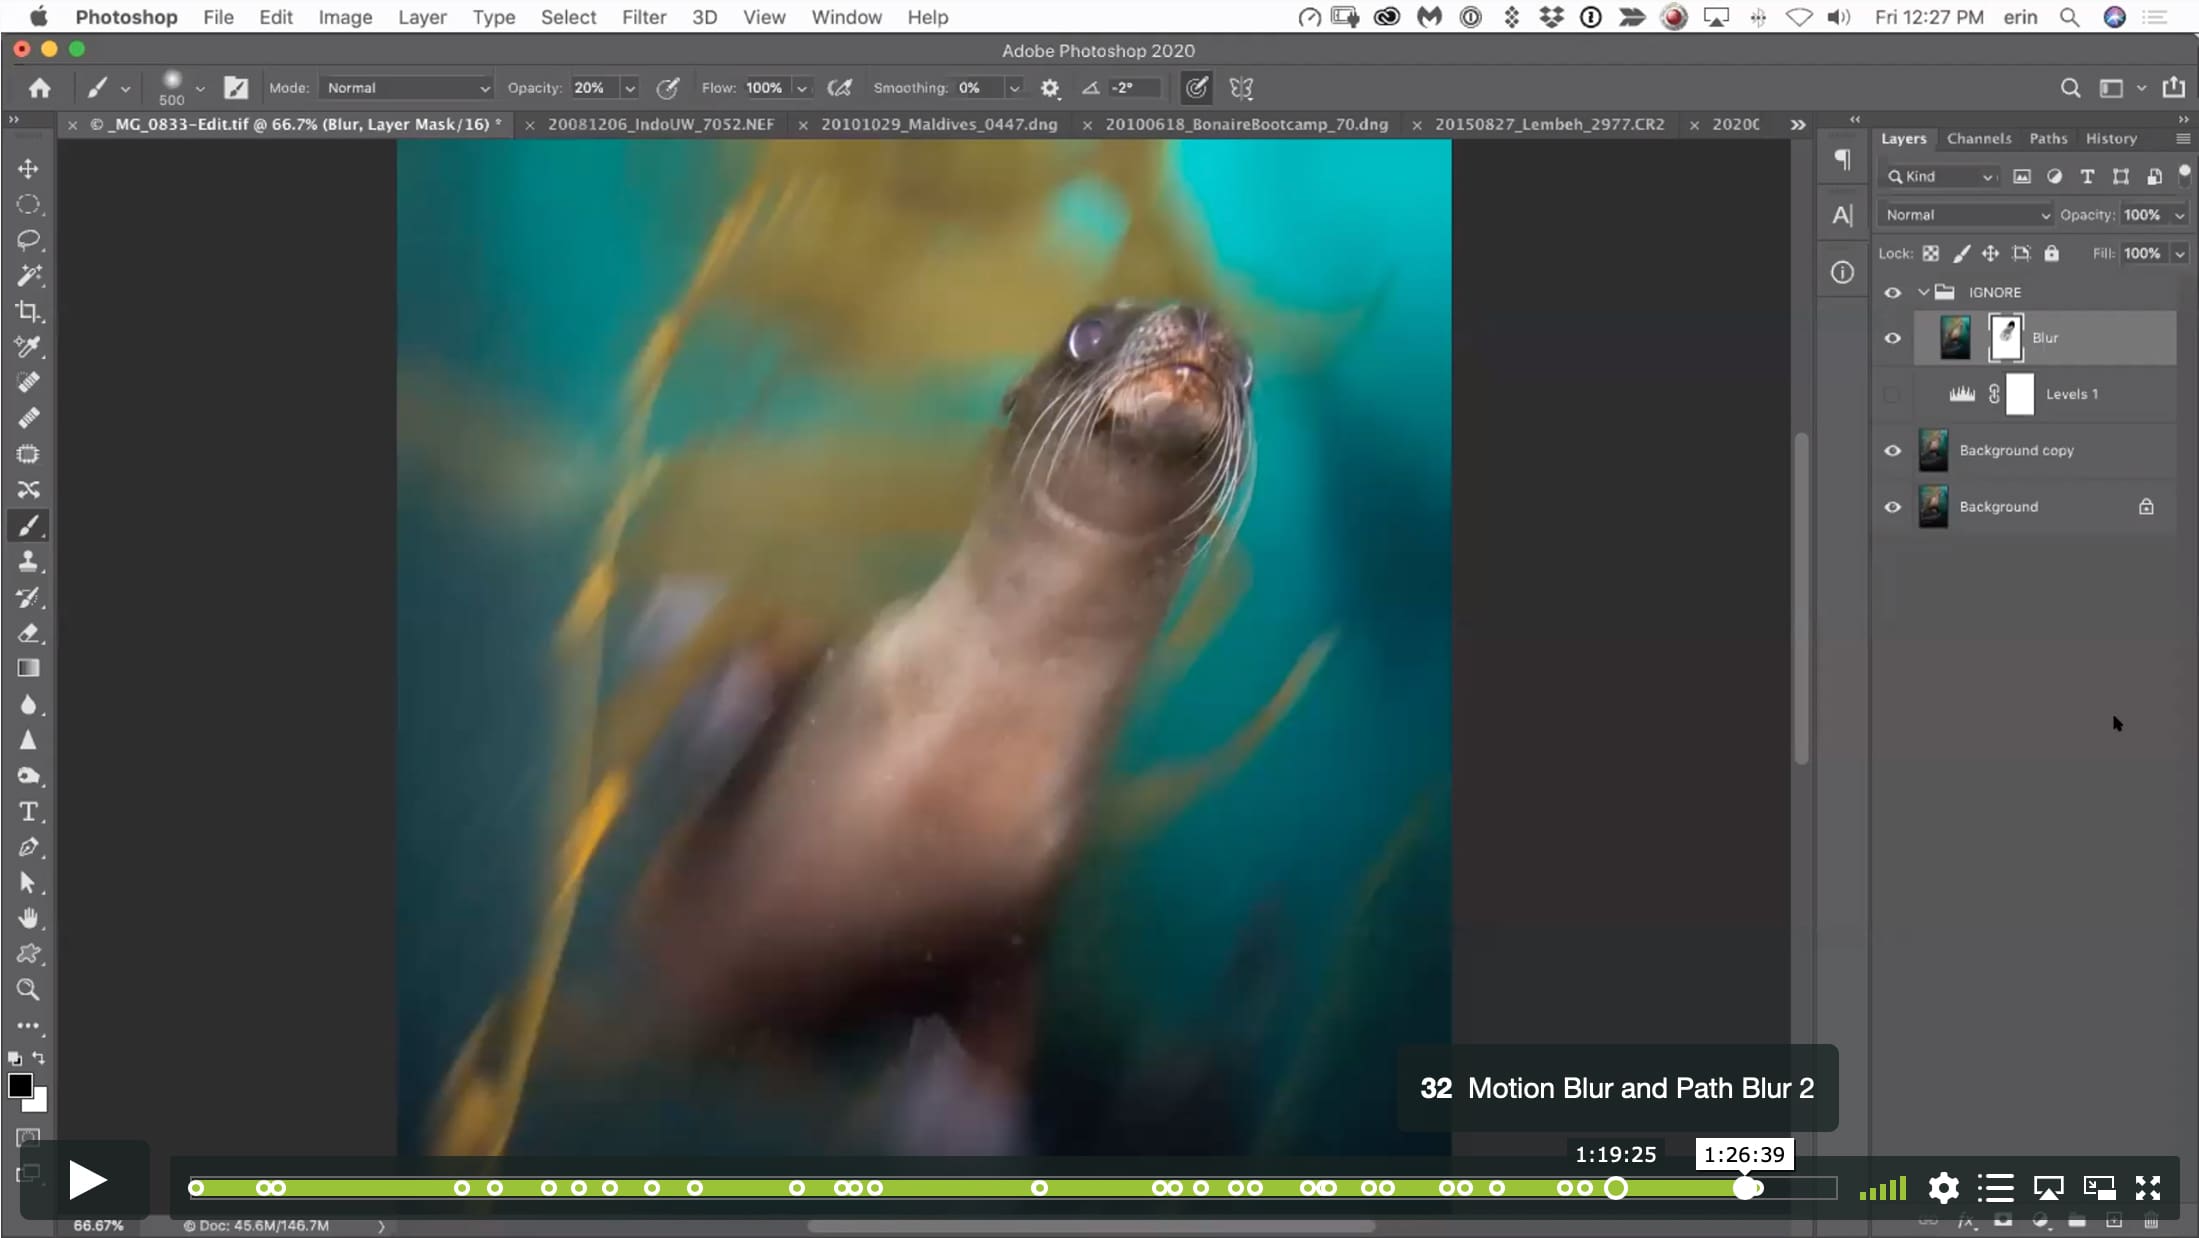Screen dimensions: 2199x1238
Task: Open brush settings panel icon
Action: pos(235,88)
